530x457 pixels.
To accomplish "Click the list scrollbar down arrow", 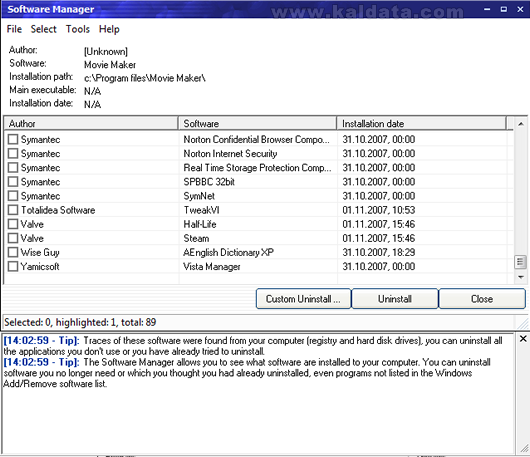I will 521,277.
